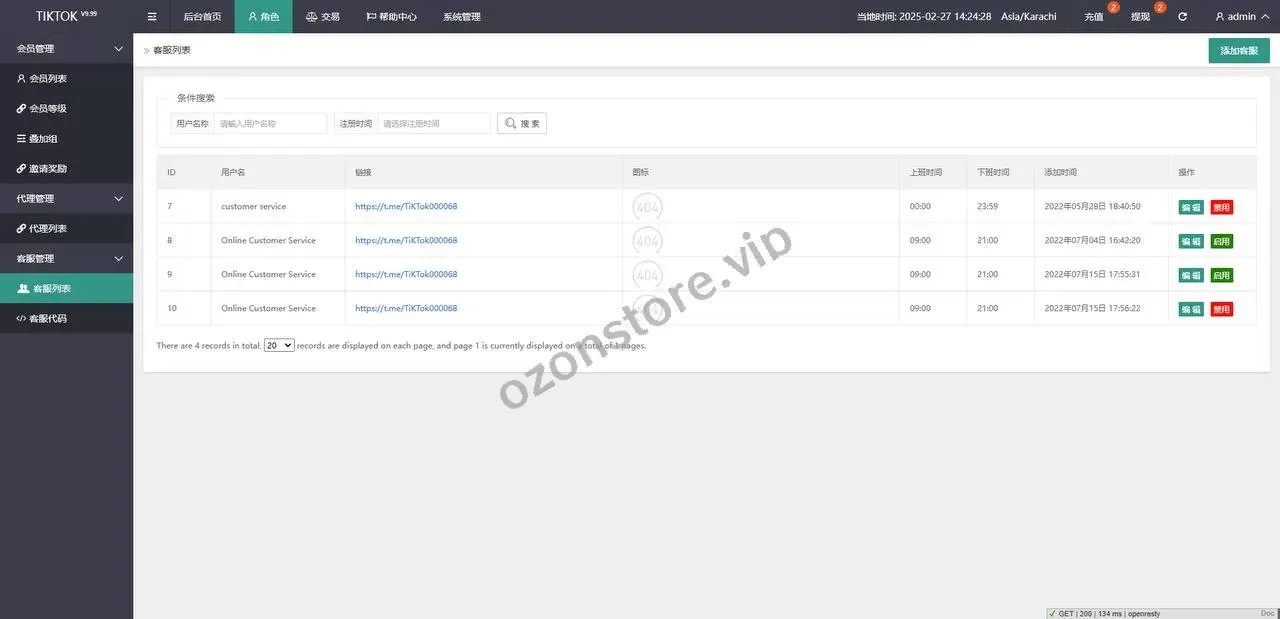Click the 搜索 search button
1280x619 pixels.
522,123
